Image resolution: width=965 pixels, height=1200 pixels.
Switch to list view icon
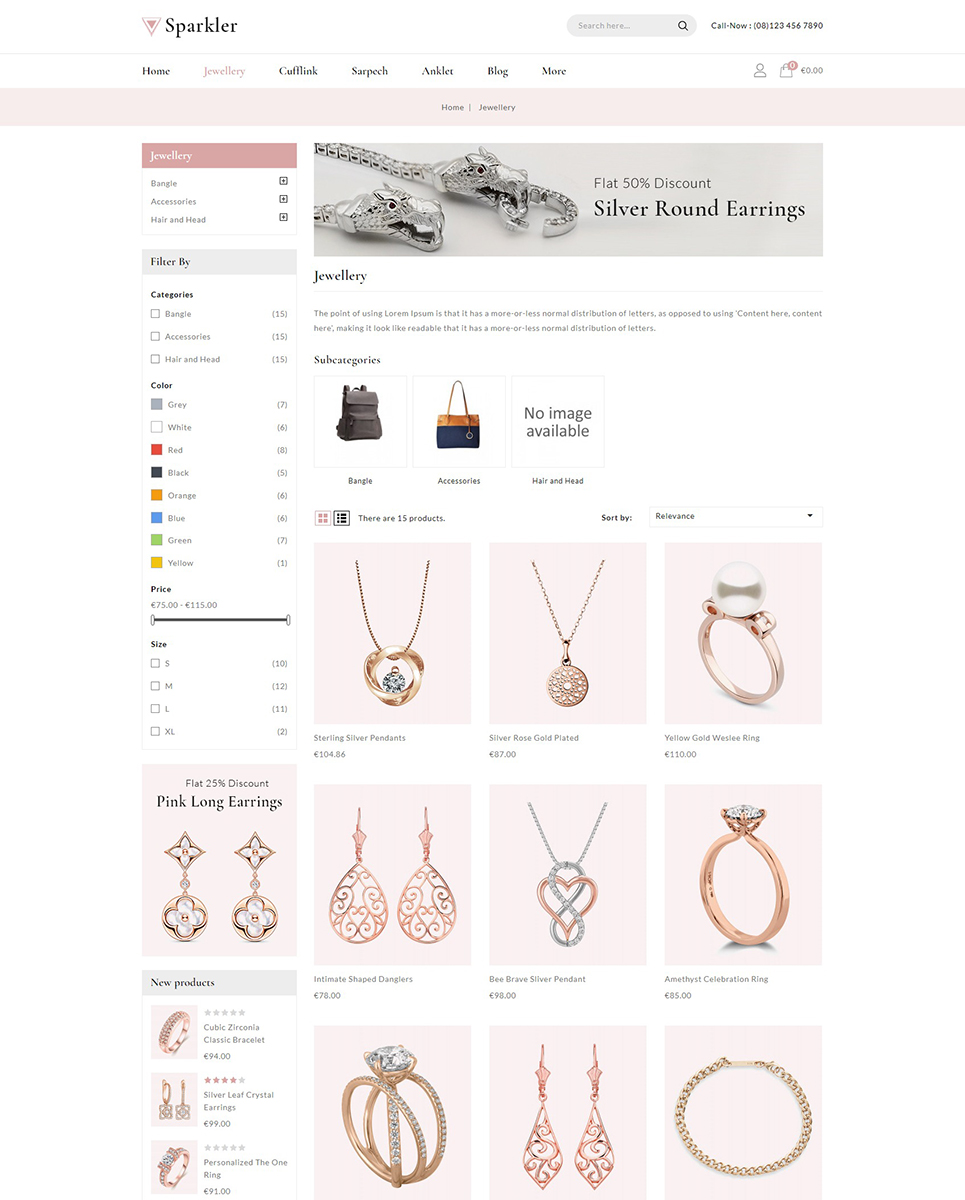coord(342,518)
